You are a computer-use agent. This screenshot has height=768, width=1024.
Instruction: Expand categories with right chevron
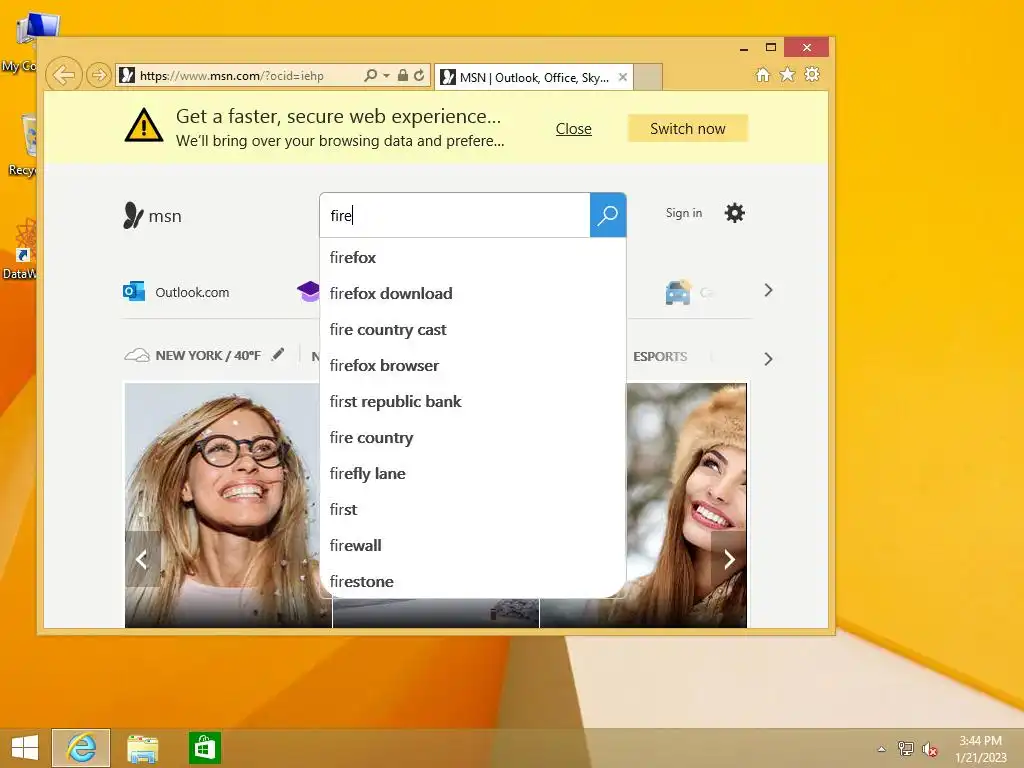[768, 359]
